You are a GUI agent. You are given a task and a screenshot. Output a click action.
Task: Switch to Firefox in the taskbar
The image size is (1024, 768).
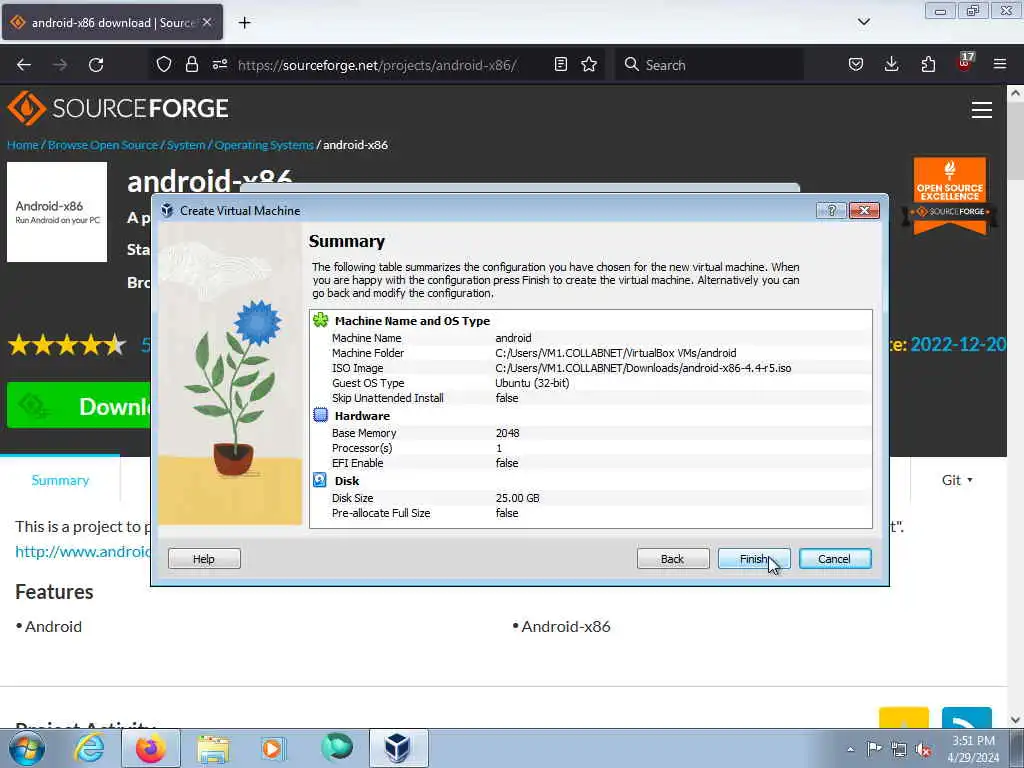[150, 748]
